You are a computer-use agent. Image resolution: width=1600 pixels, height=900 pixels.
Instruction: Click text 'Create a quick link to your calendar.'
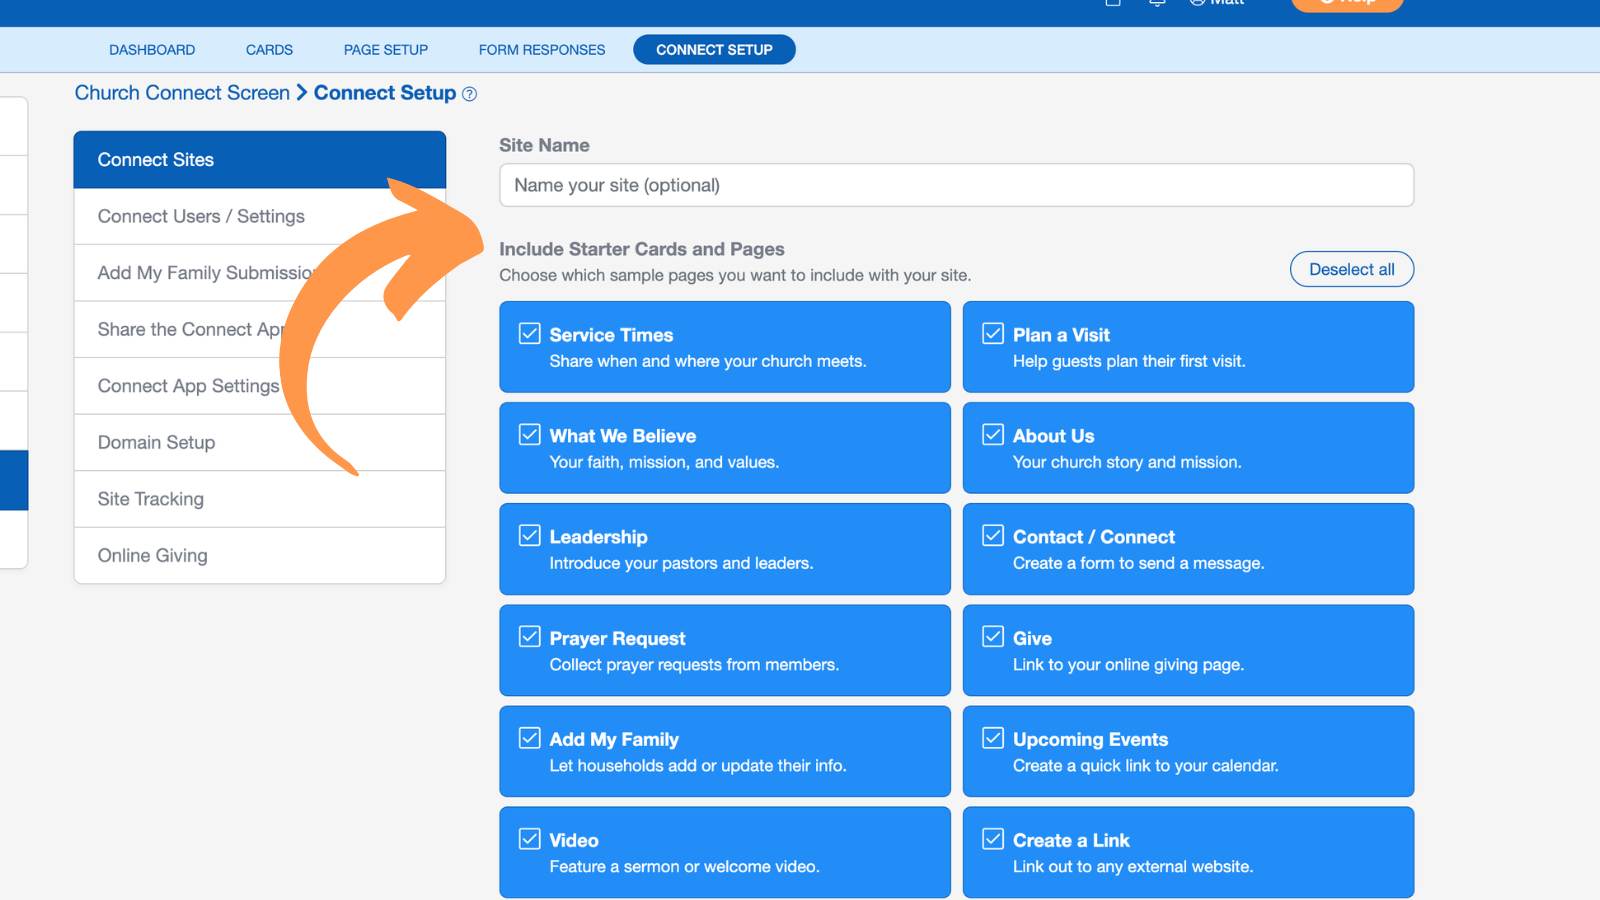coord(1146,766)
